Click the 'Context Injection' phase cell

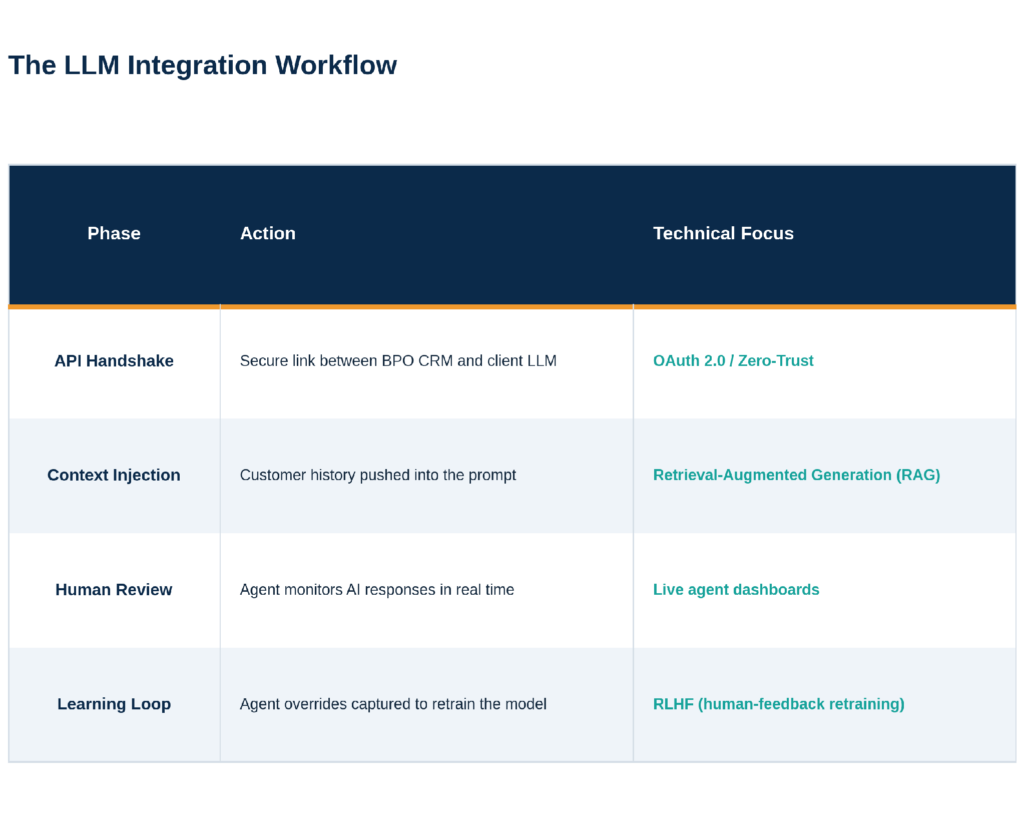[114, 475]
